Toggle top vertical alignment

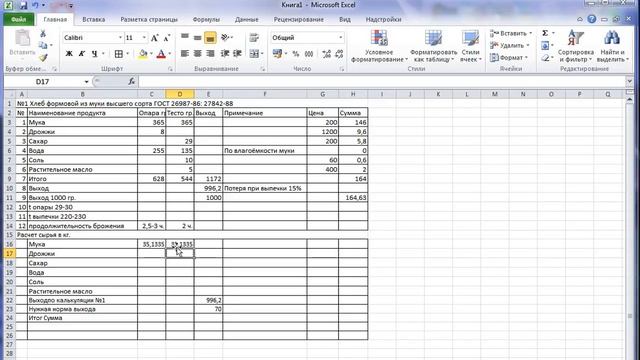click(185, 38)
